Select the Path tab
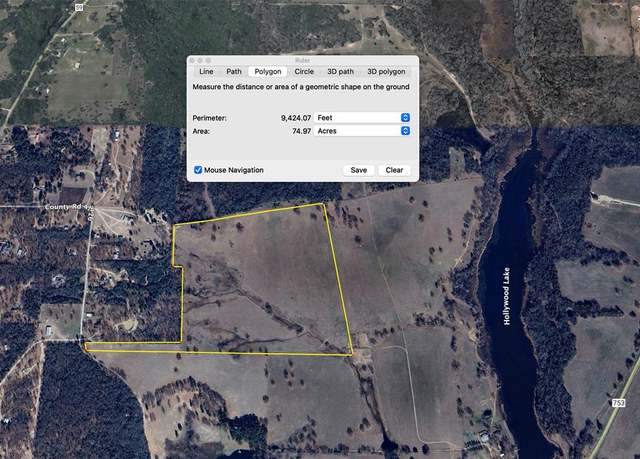Image resolution: width=640 pixels, height=459 pixels. 234,71
